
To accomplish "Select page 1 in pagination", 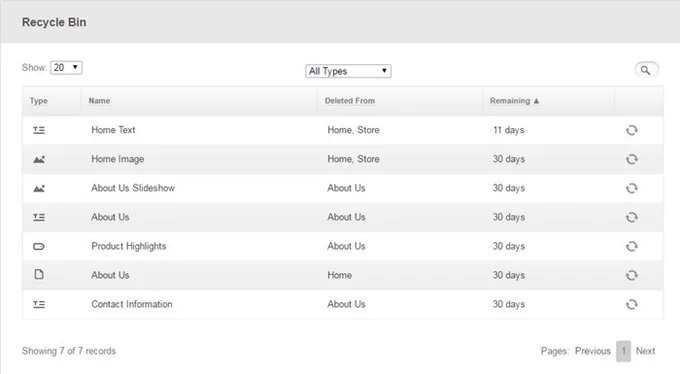I will [x=624, y=351].
